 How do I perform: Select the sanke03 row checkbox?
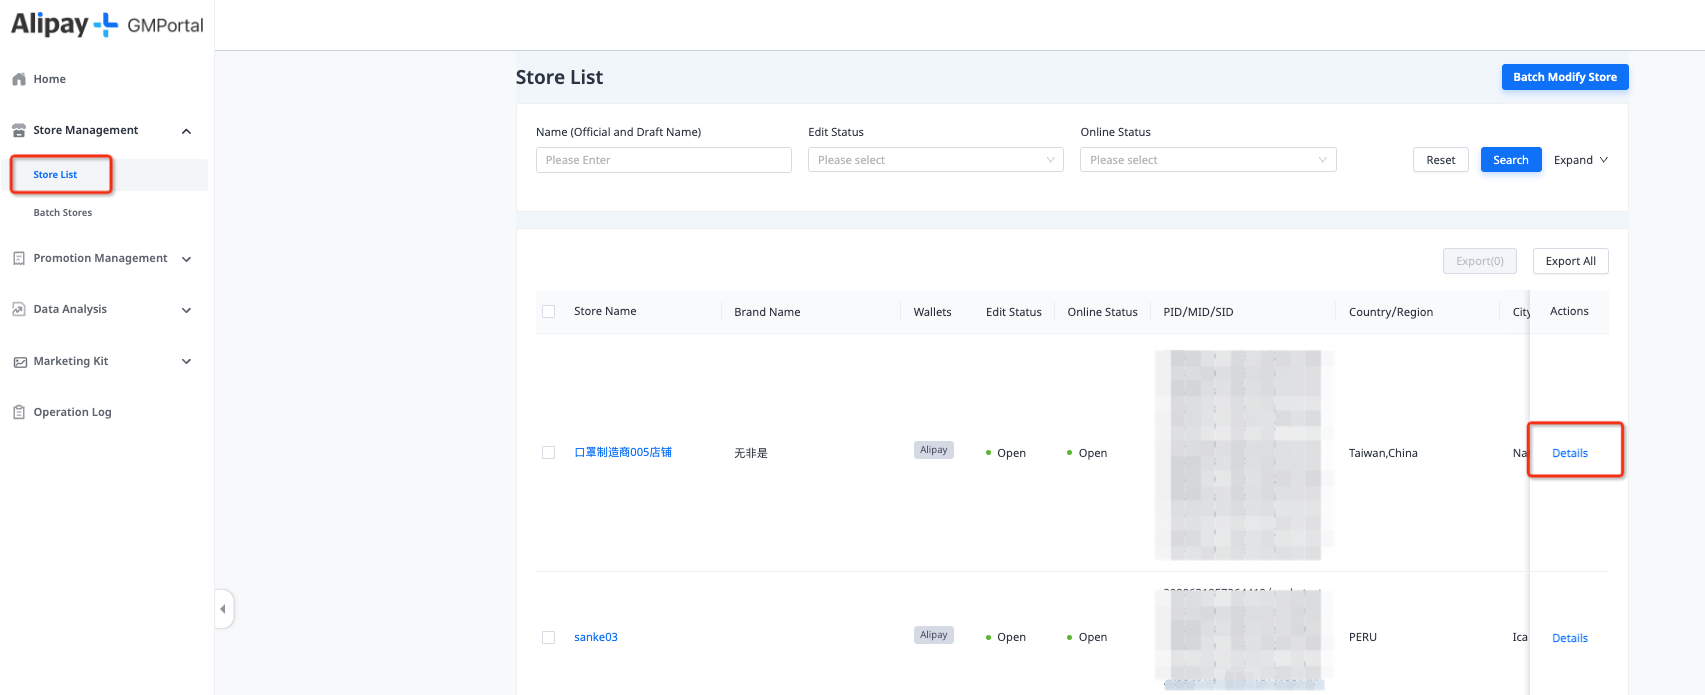coord(548,637)
